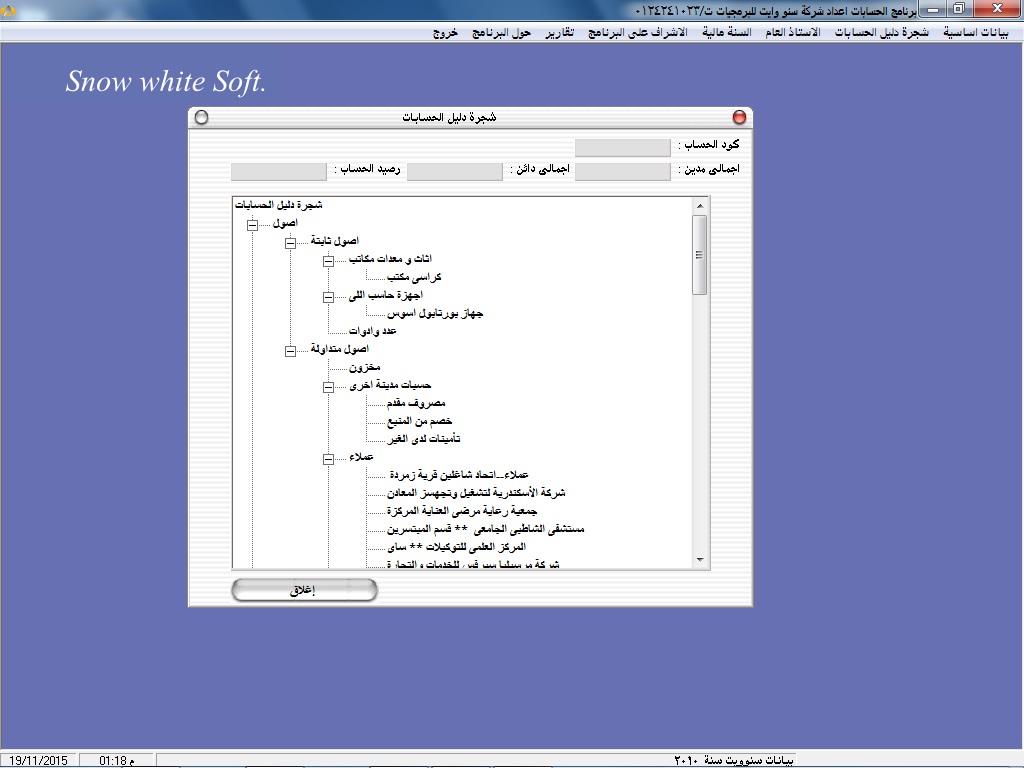The width and height of the screenshot is (1024, 768).
Task: Click the tree scrollbar down arrow
Action: point(700,560)
